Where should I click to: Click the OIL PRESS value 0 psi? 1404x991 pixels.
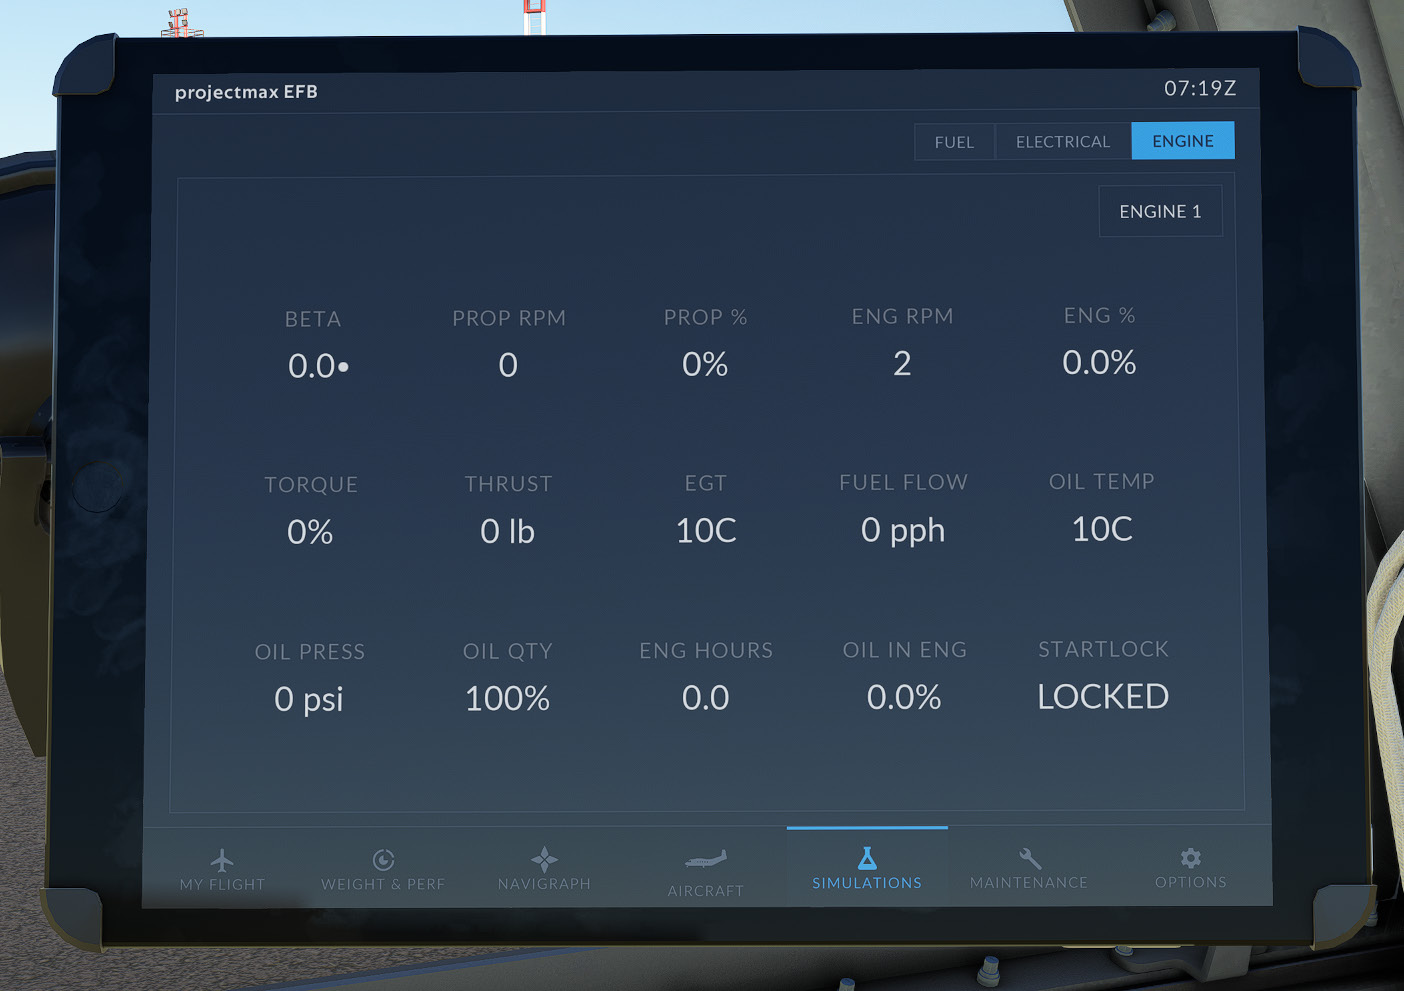click(x=309, y=699)
